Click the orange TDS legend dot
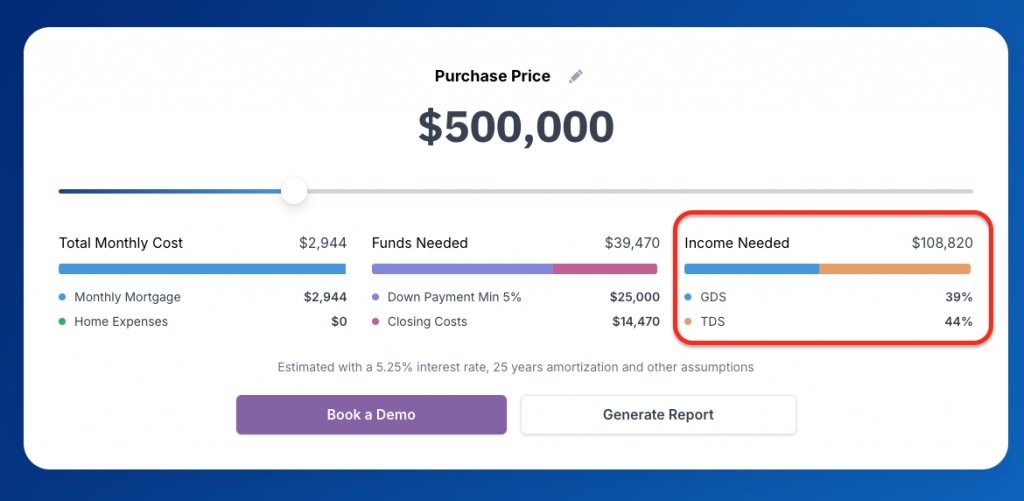 (x=688, y=321)
